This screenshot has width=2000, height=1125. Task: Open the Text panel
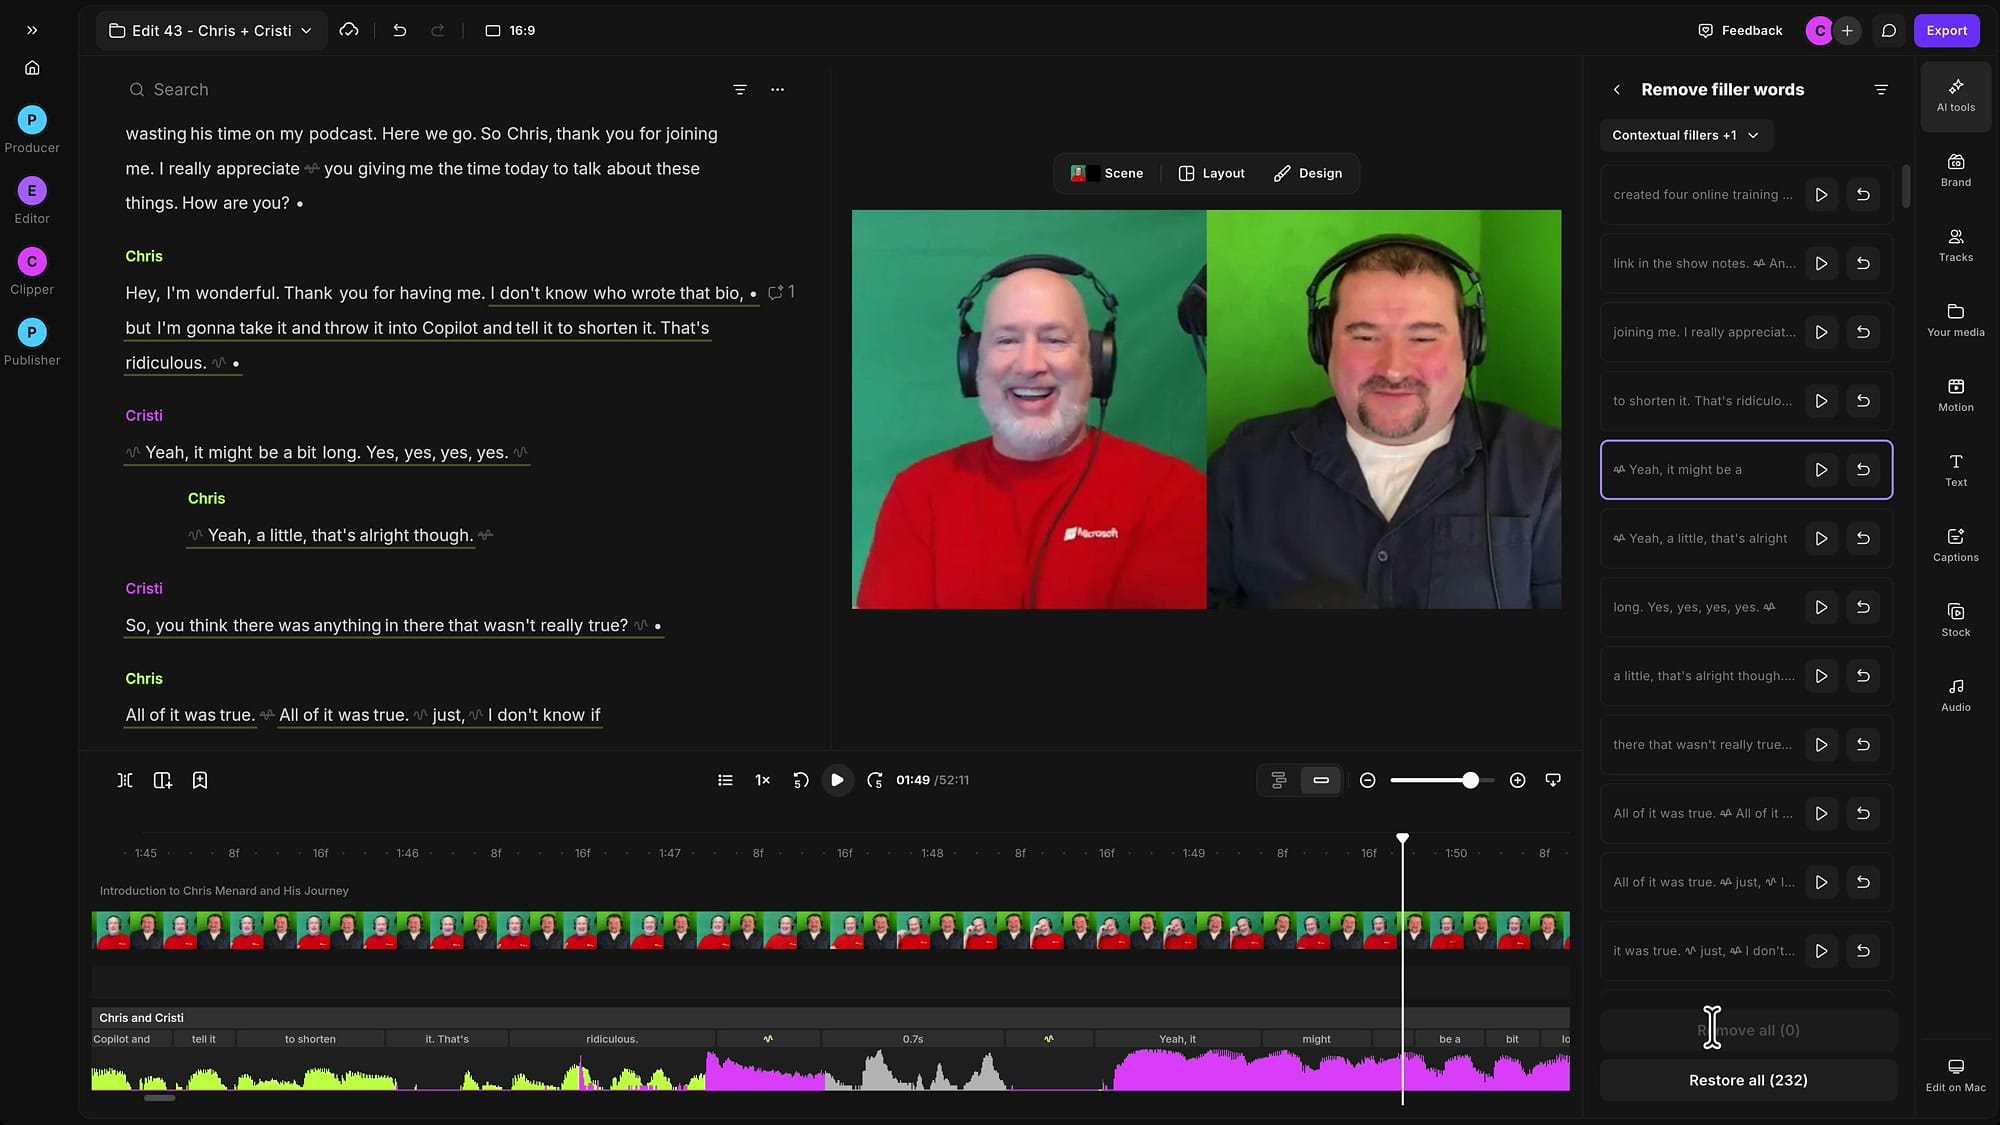(1955, 470)
